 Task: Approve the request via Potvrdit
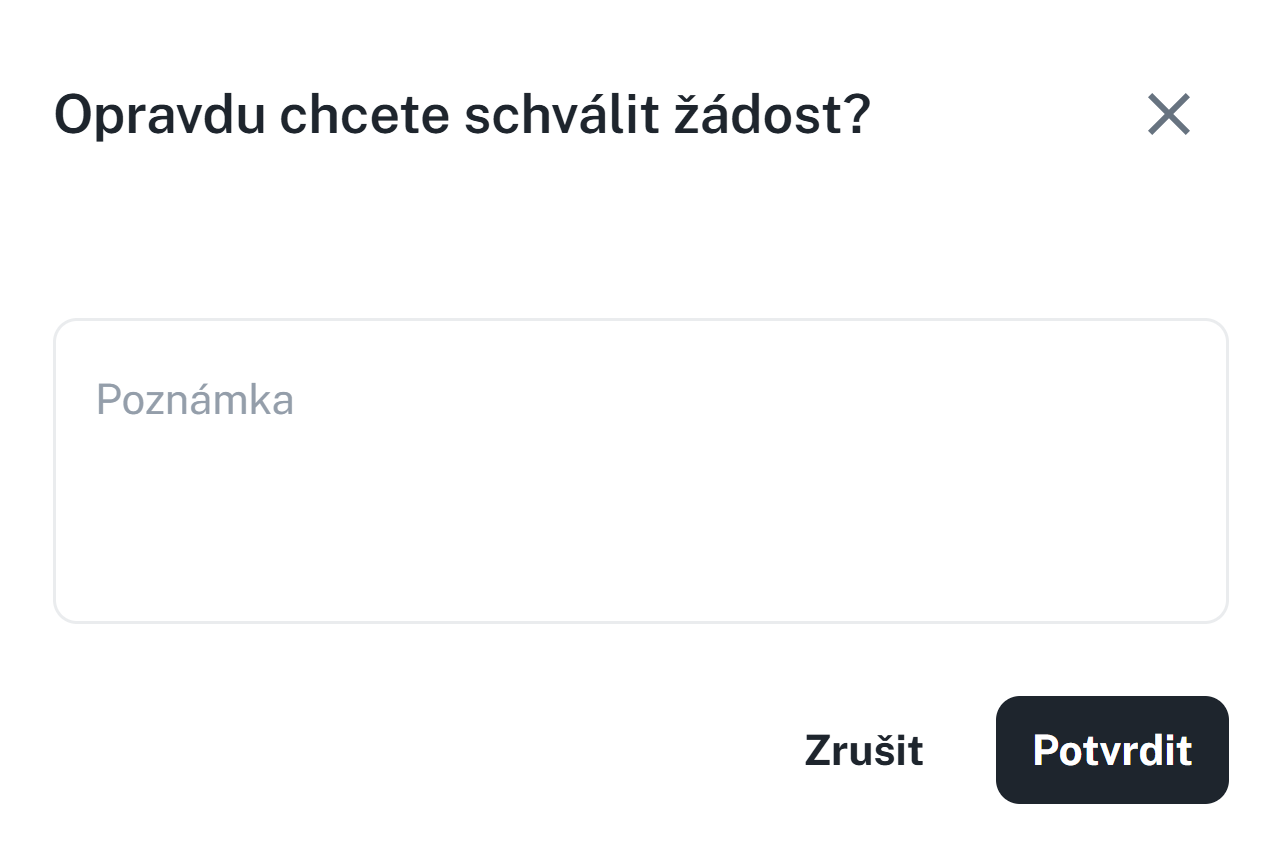tap(1111, 750)
